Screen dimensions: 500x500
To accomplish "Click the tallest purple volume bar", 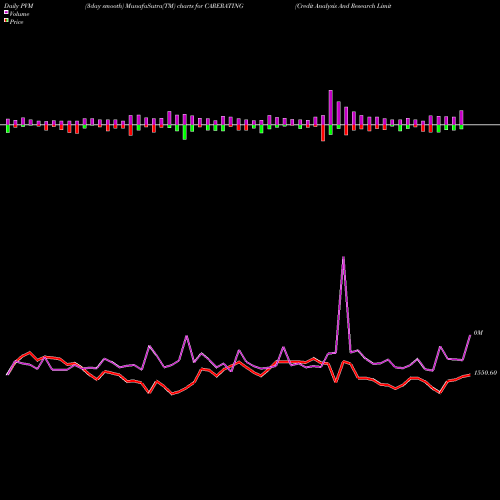I will click(331, 107).
